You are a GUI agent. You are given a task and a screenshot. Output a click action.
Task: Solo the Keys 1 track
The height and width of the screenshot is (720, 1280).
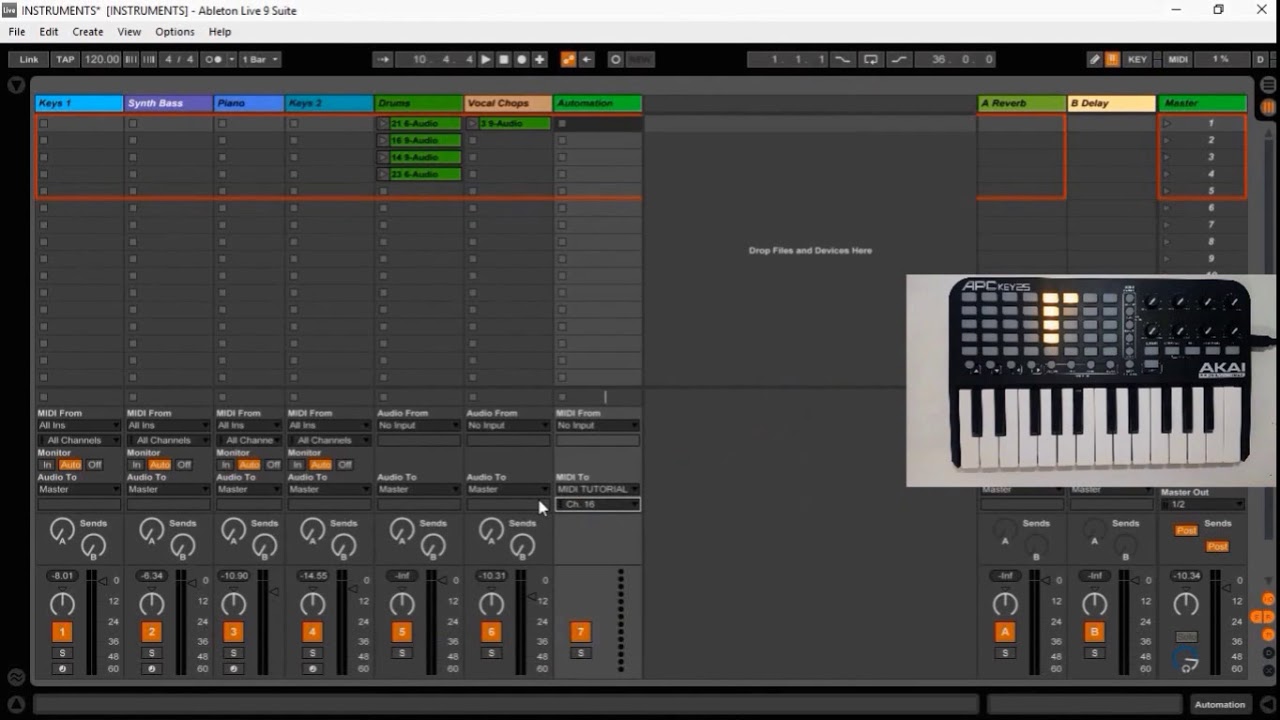[x=62, y=653]
